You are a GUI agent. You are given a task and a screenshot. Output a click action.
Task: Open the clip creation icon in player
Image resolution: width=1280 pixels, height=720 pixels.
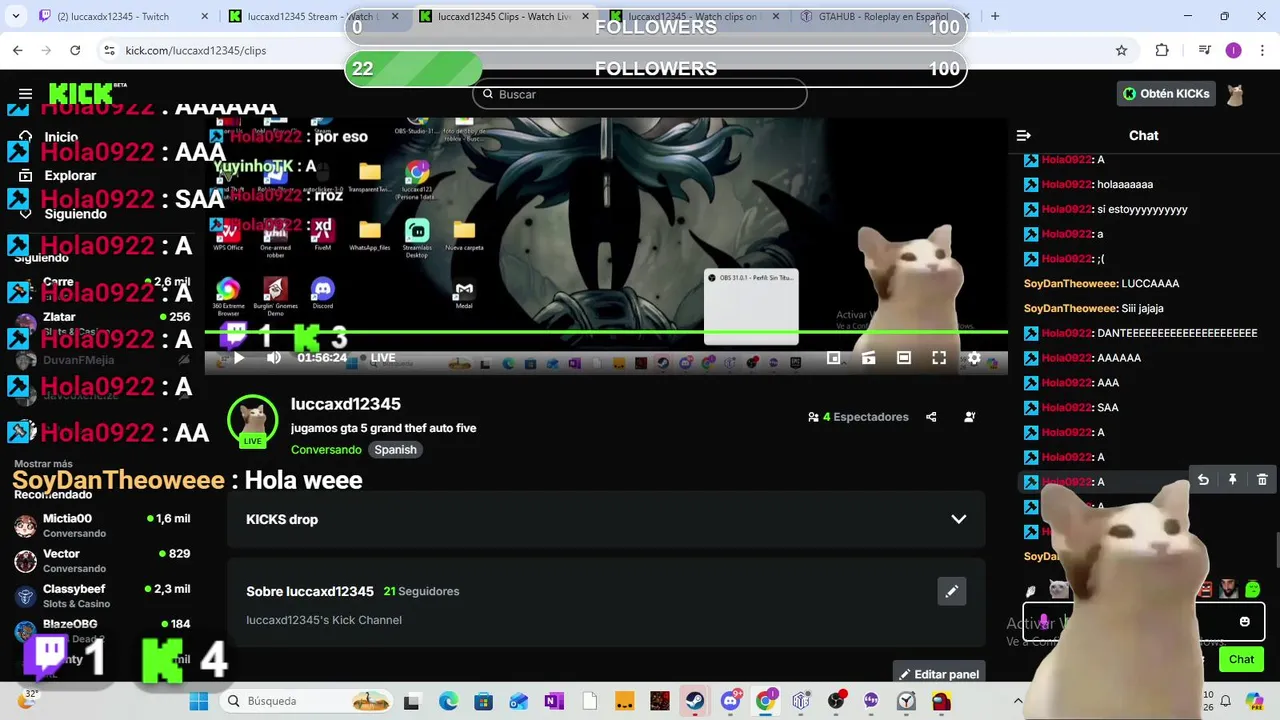[x=868, y=358]
